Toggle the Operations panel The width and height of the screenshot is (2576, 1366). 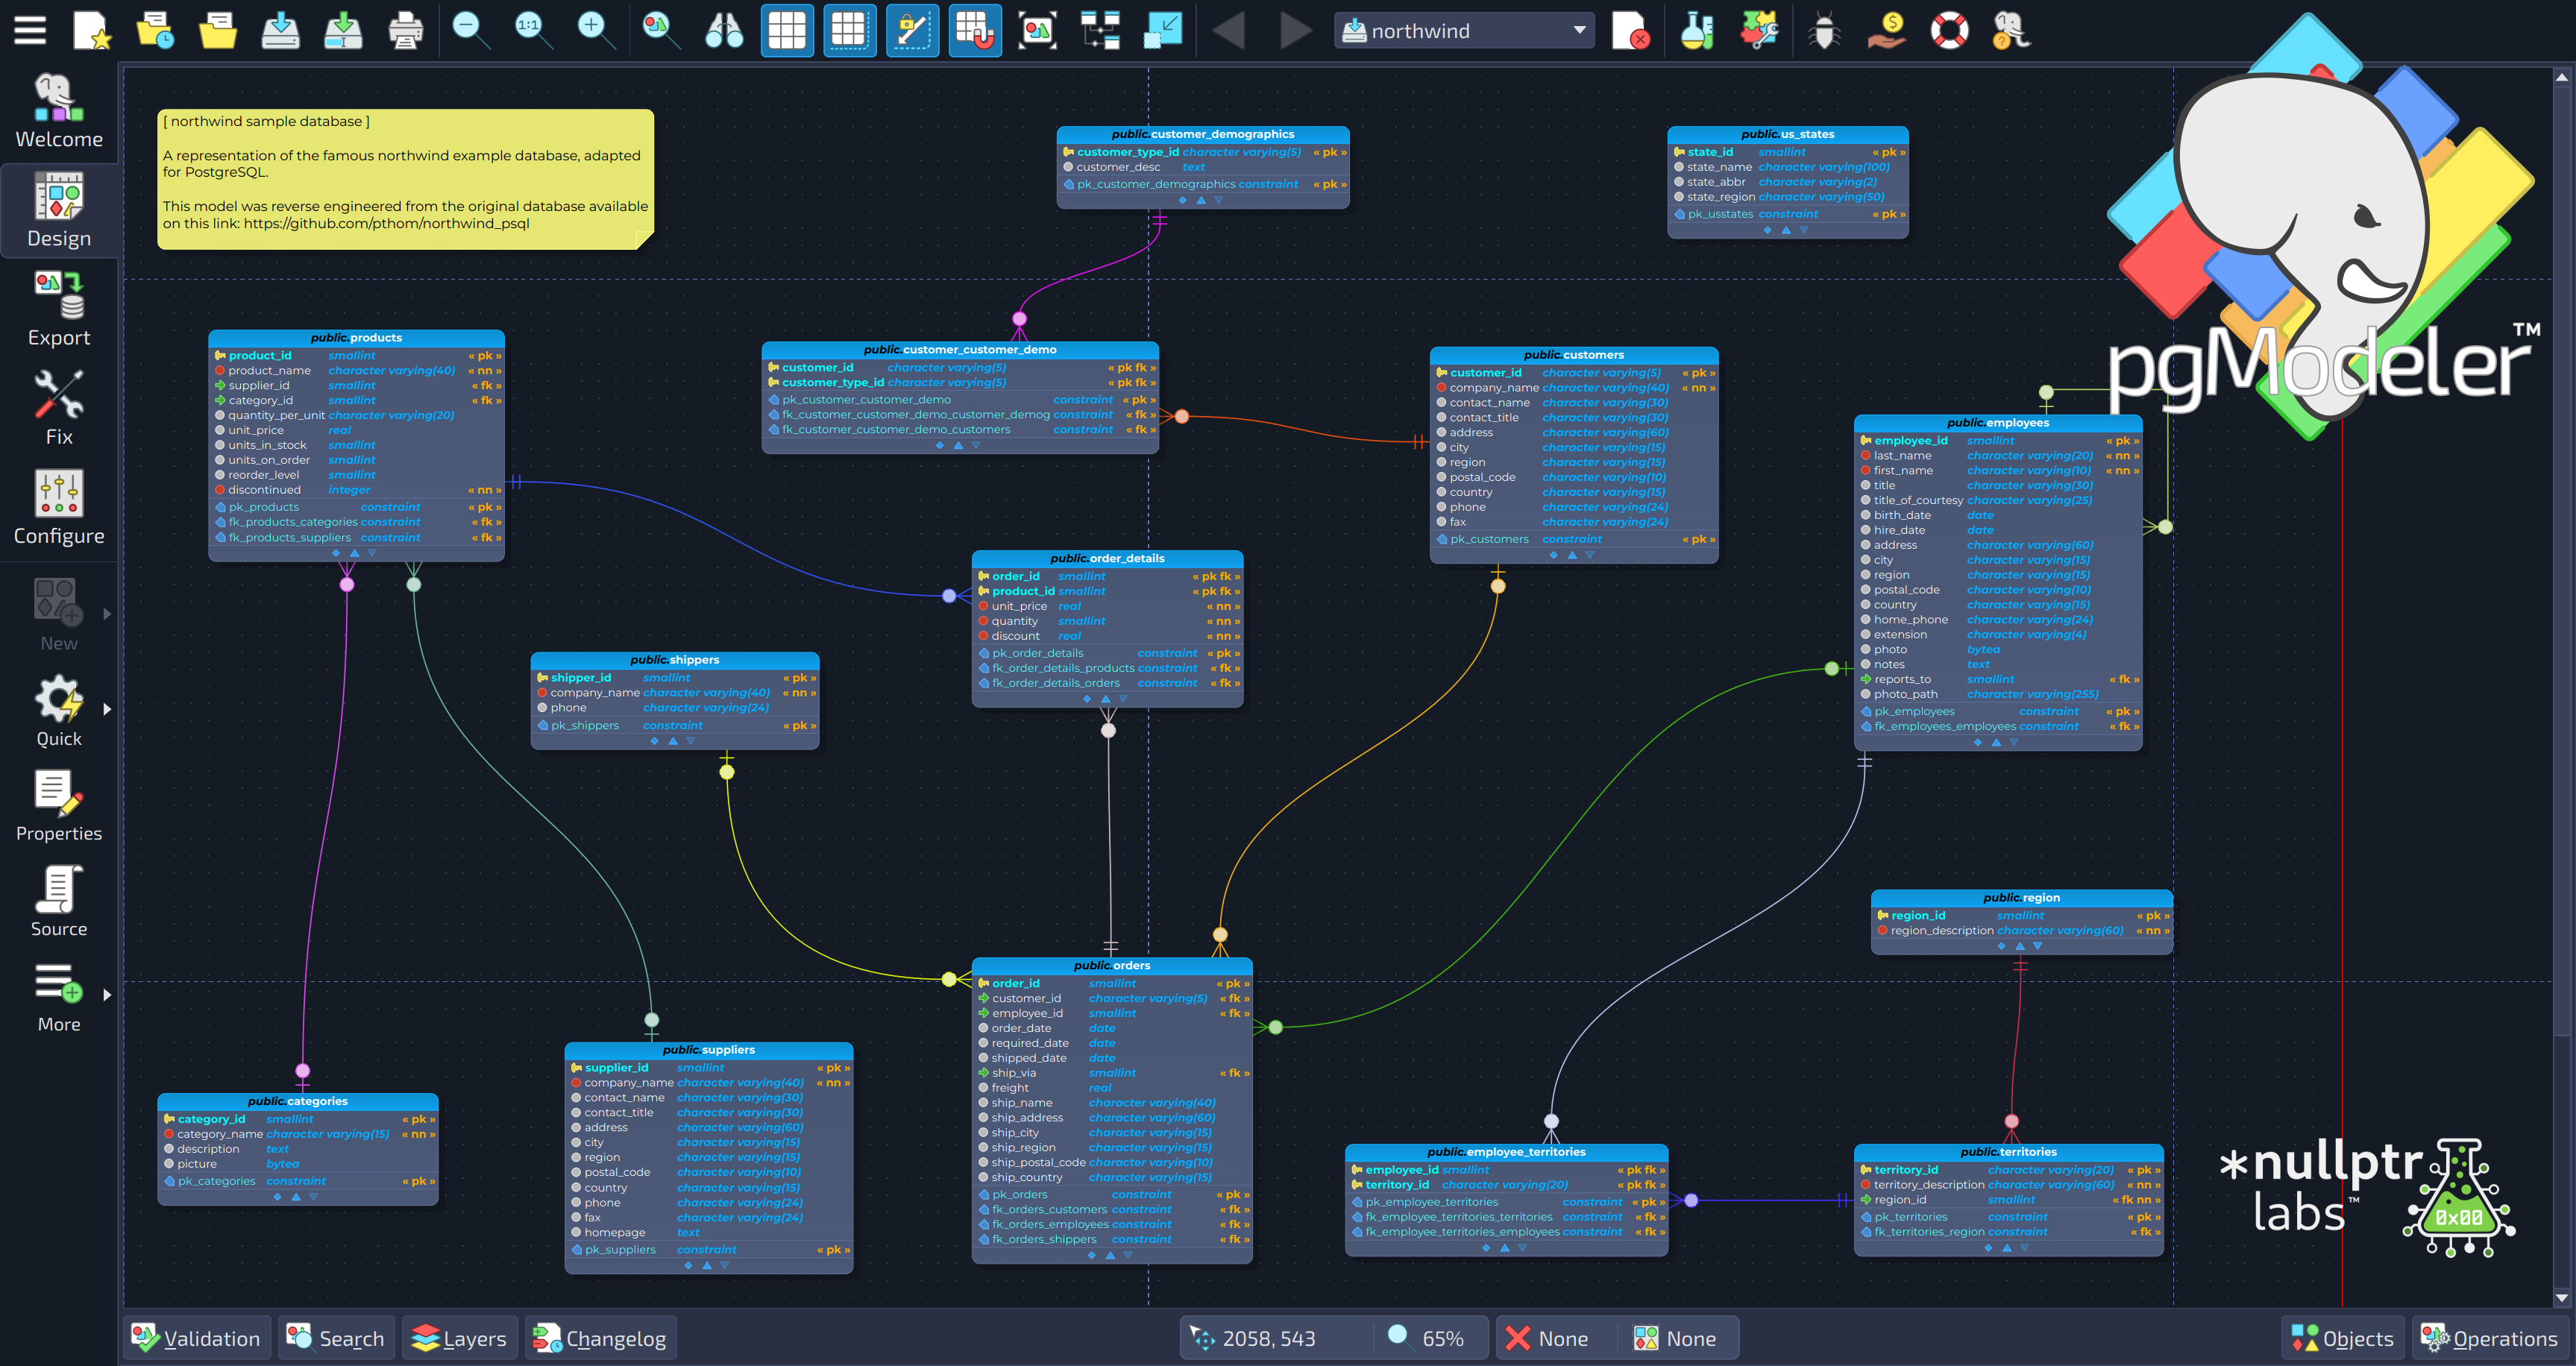(2490, 1338)
